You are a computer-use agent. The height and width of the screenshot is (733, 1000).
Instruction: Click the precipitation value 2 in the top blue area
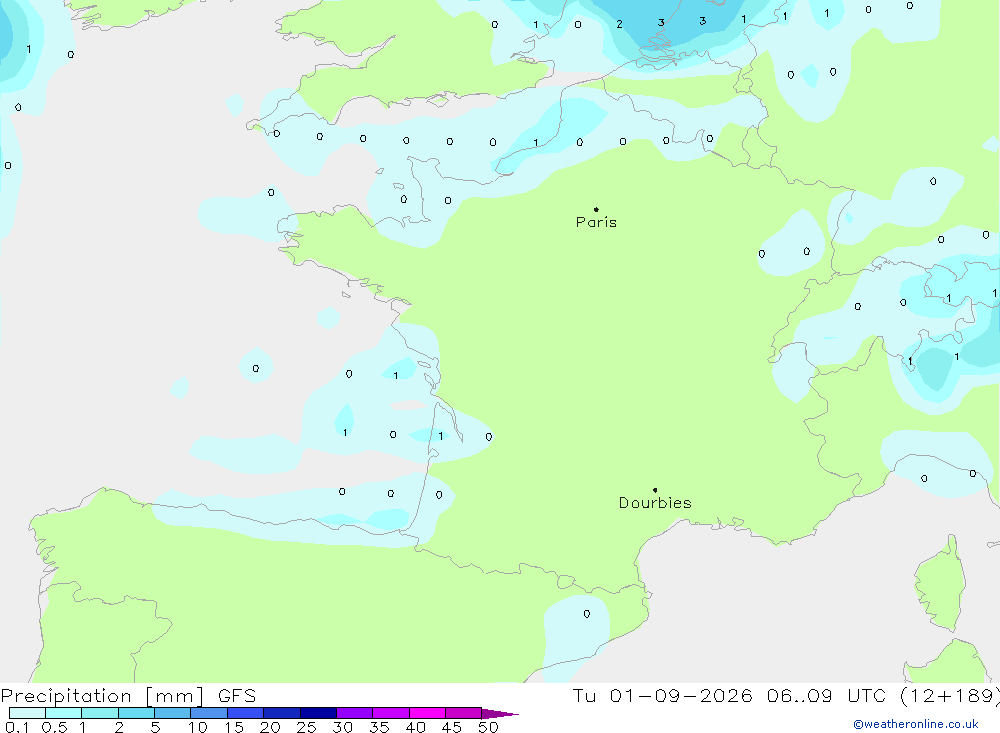pyautogui.click(x=619, y=24)
